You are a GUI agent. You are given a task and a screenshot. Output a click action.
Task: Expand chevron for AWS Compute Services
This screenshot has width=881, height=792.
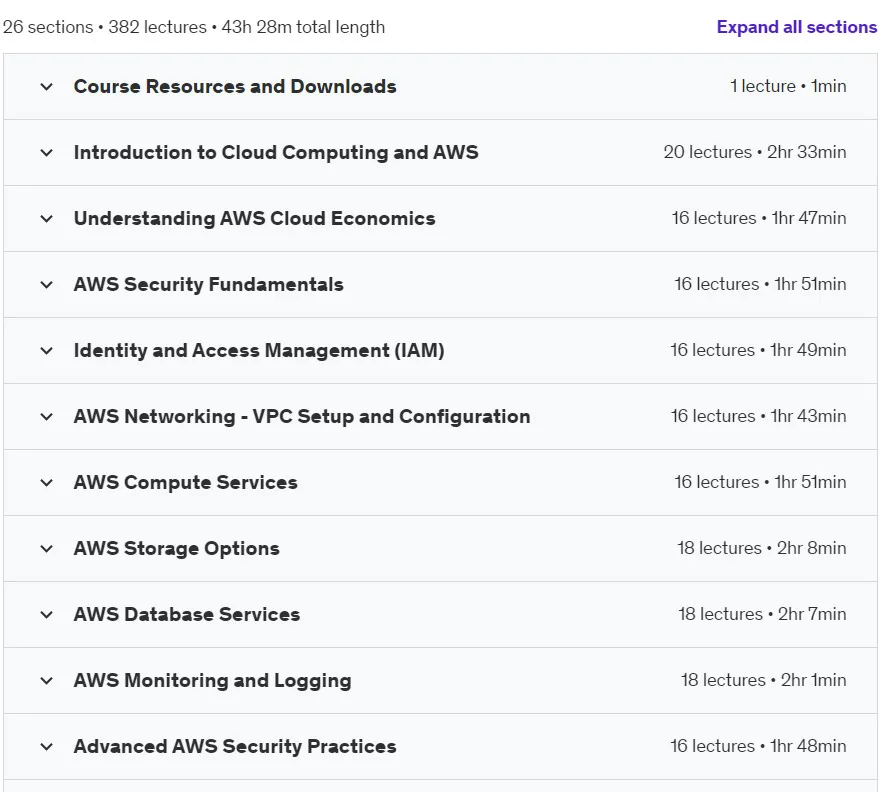coord(47,483)
